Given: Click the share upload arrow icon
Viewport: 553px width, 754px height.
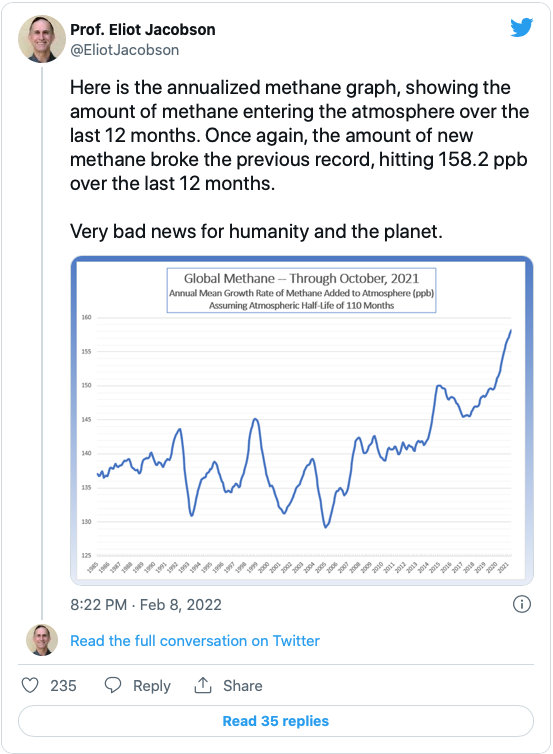Looking at the screenshot, I should tap(203, 685).
